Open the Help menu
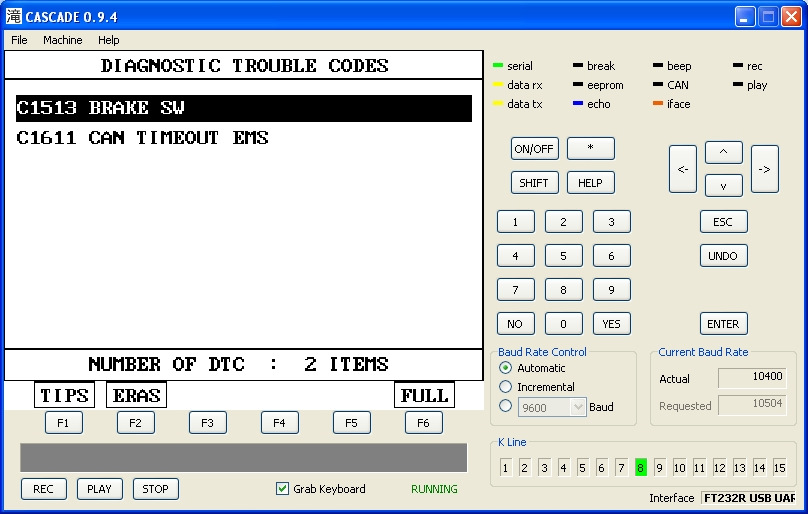 (x=108, y=40)
